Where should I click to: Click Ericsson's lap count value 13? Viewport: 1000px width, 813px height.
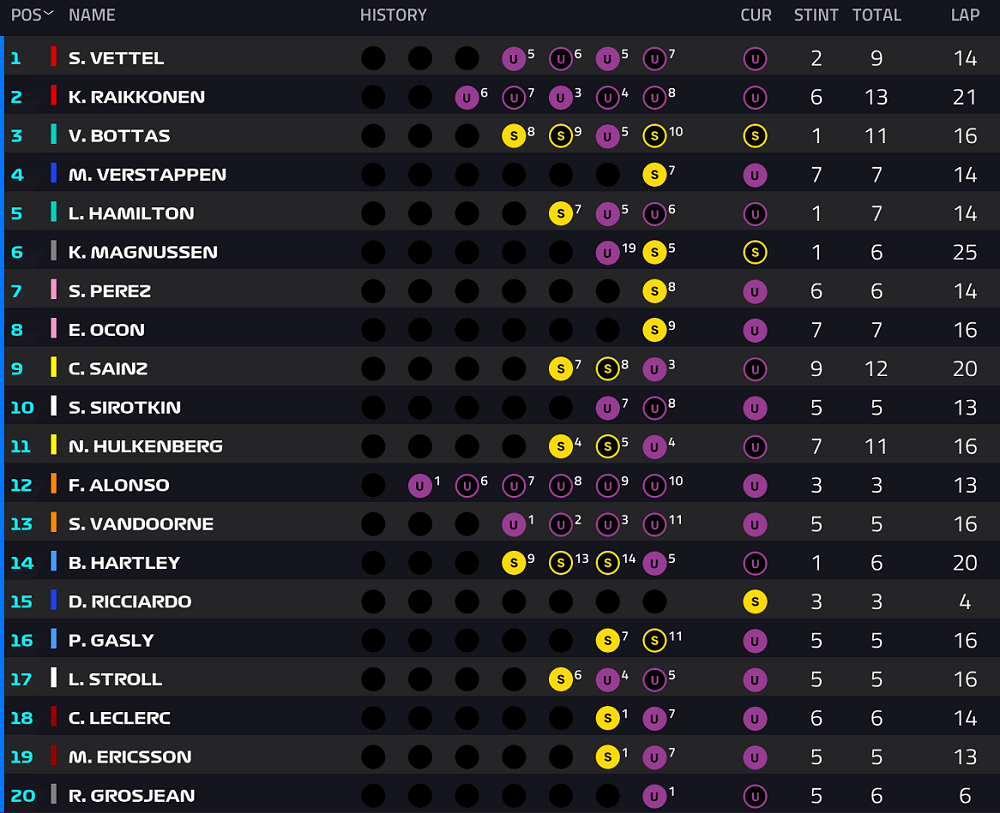coord(965,757)
